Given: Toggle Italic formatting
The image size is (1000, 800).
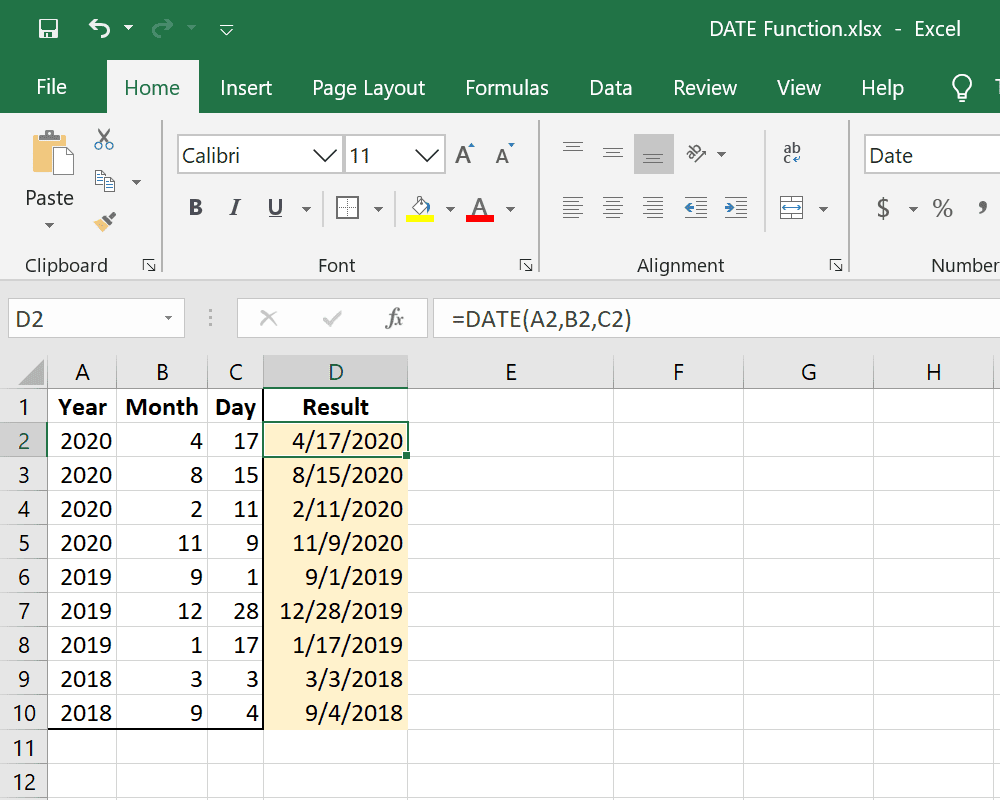Looking at the screenshot, I should (x=235, y=207).
